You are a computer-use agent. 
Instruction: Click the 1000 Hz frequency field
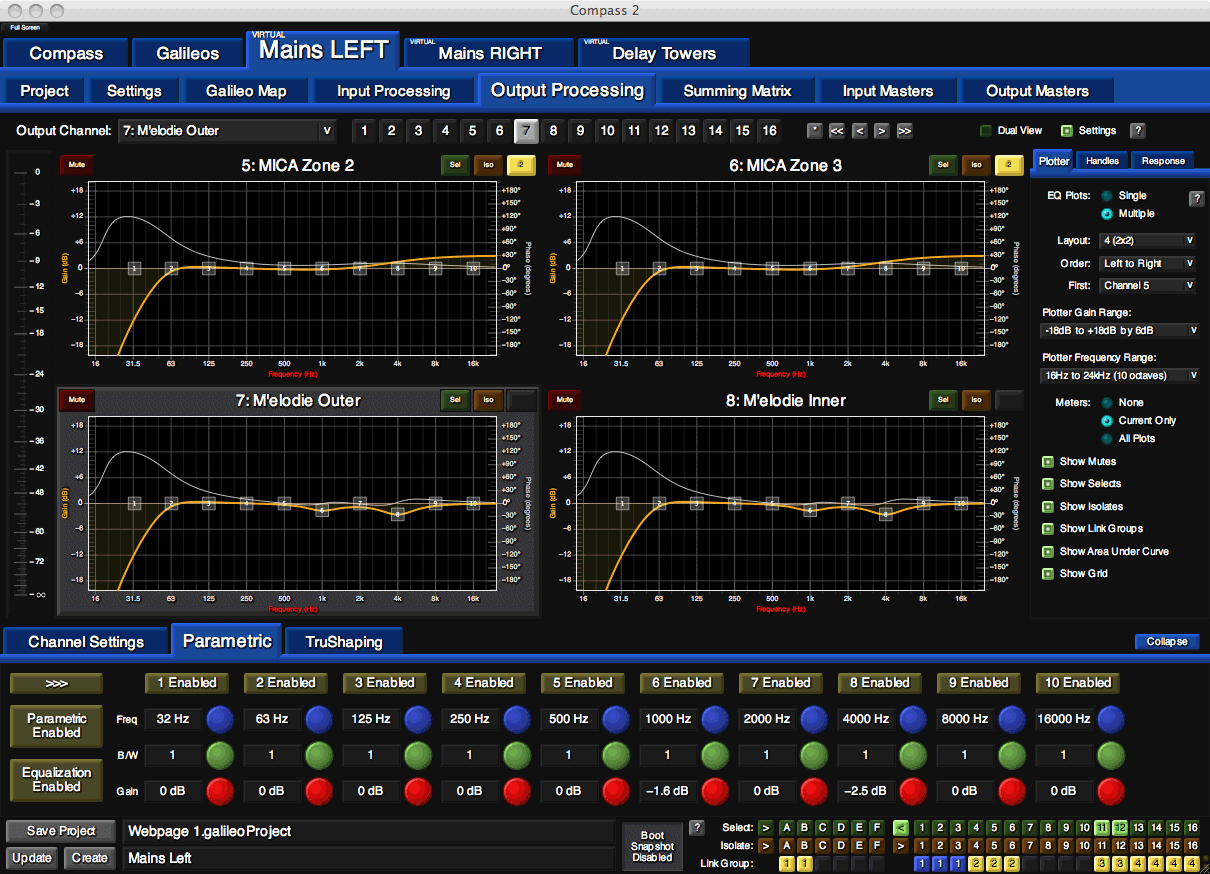coord(668,719)
